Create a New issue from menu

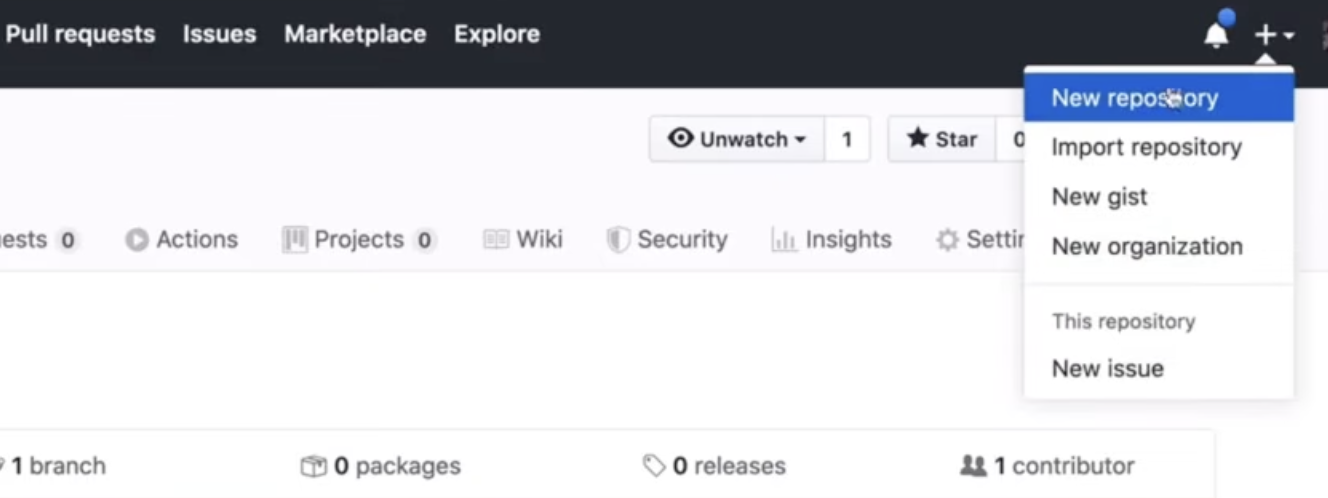[x=1107, y=368]
